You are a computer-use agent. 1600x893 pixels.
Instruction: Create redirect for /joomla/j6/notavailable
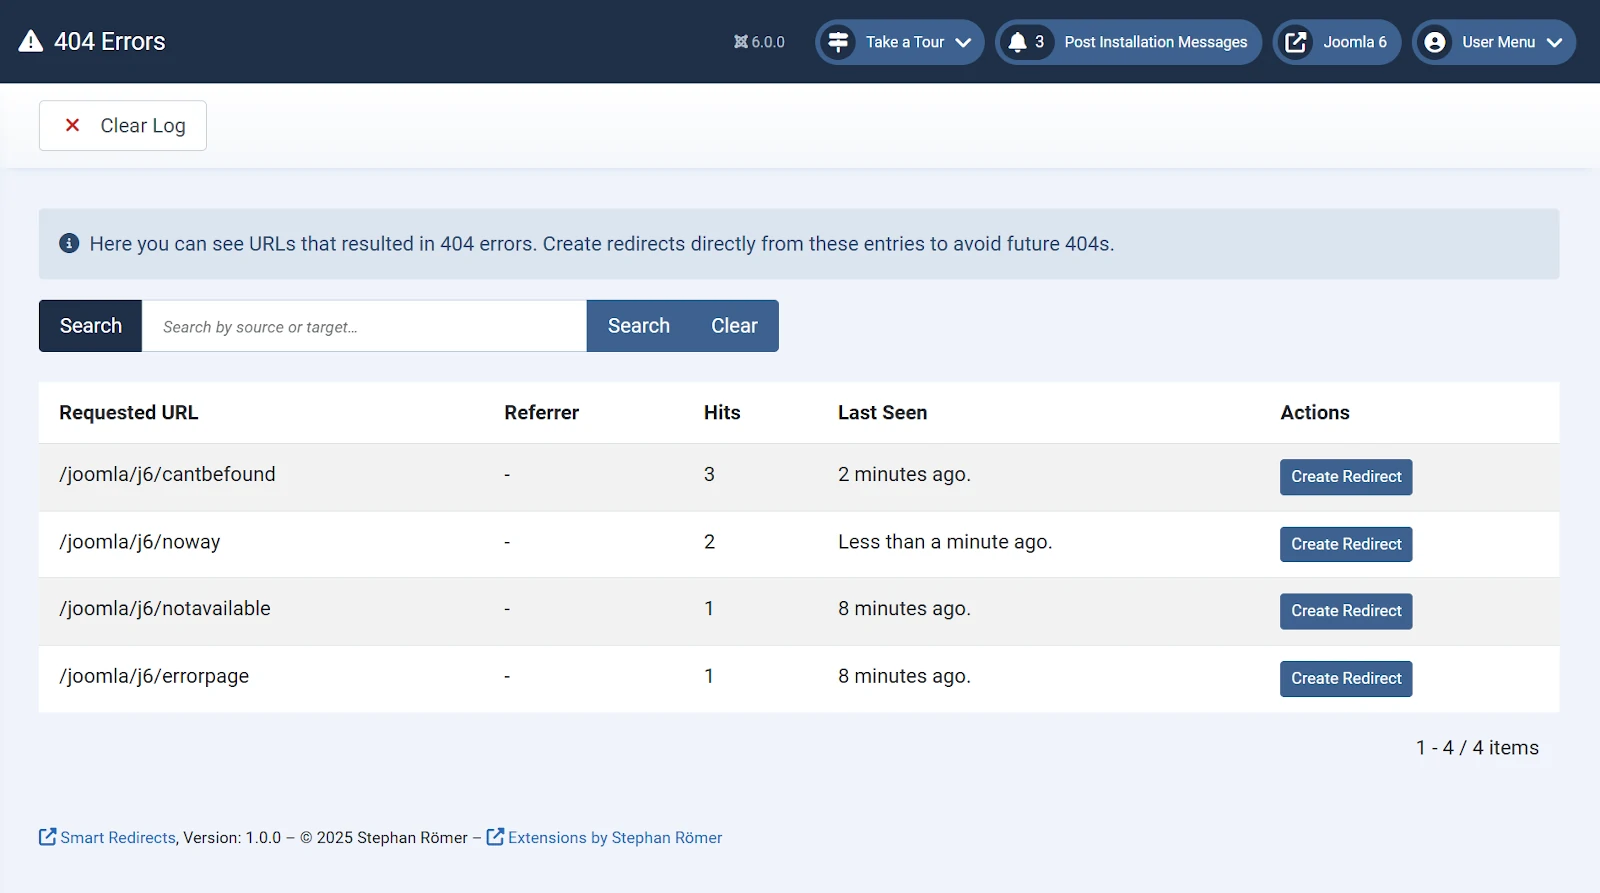(x=1345, y=611)
